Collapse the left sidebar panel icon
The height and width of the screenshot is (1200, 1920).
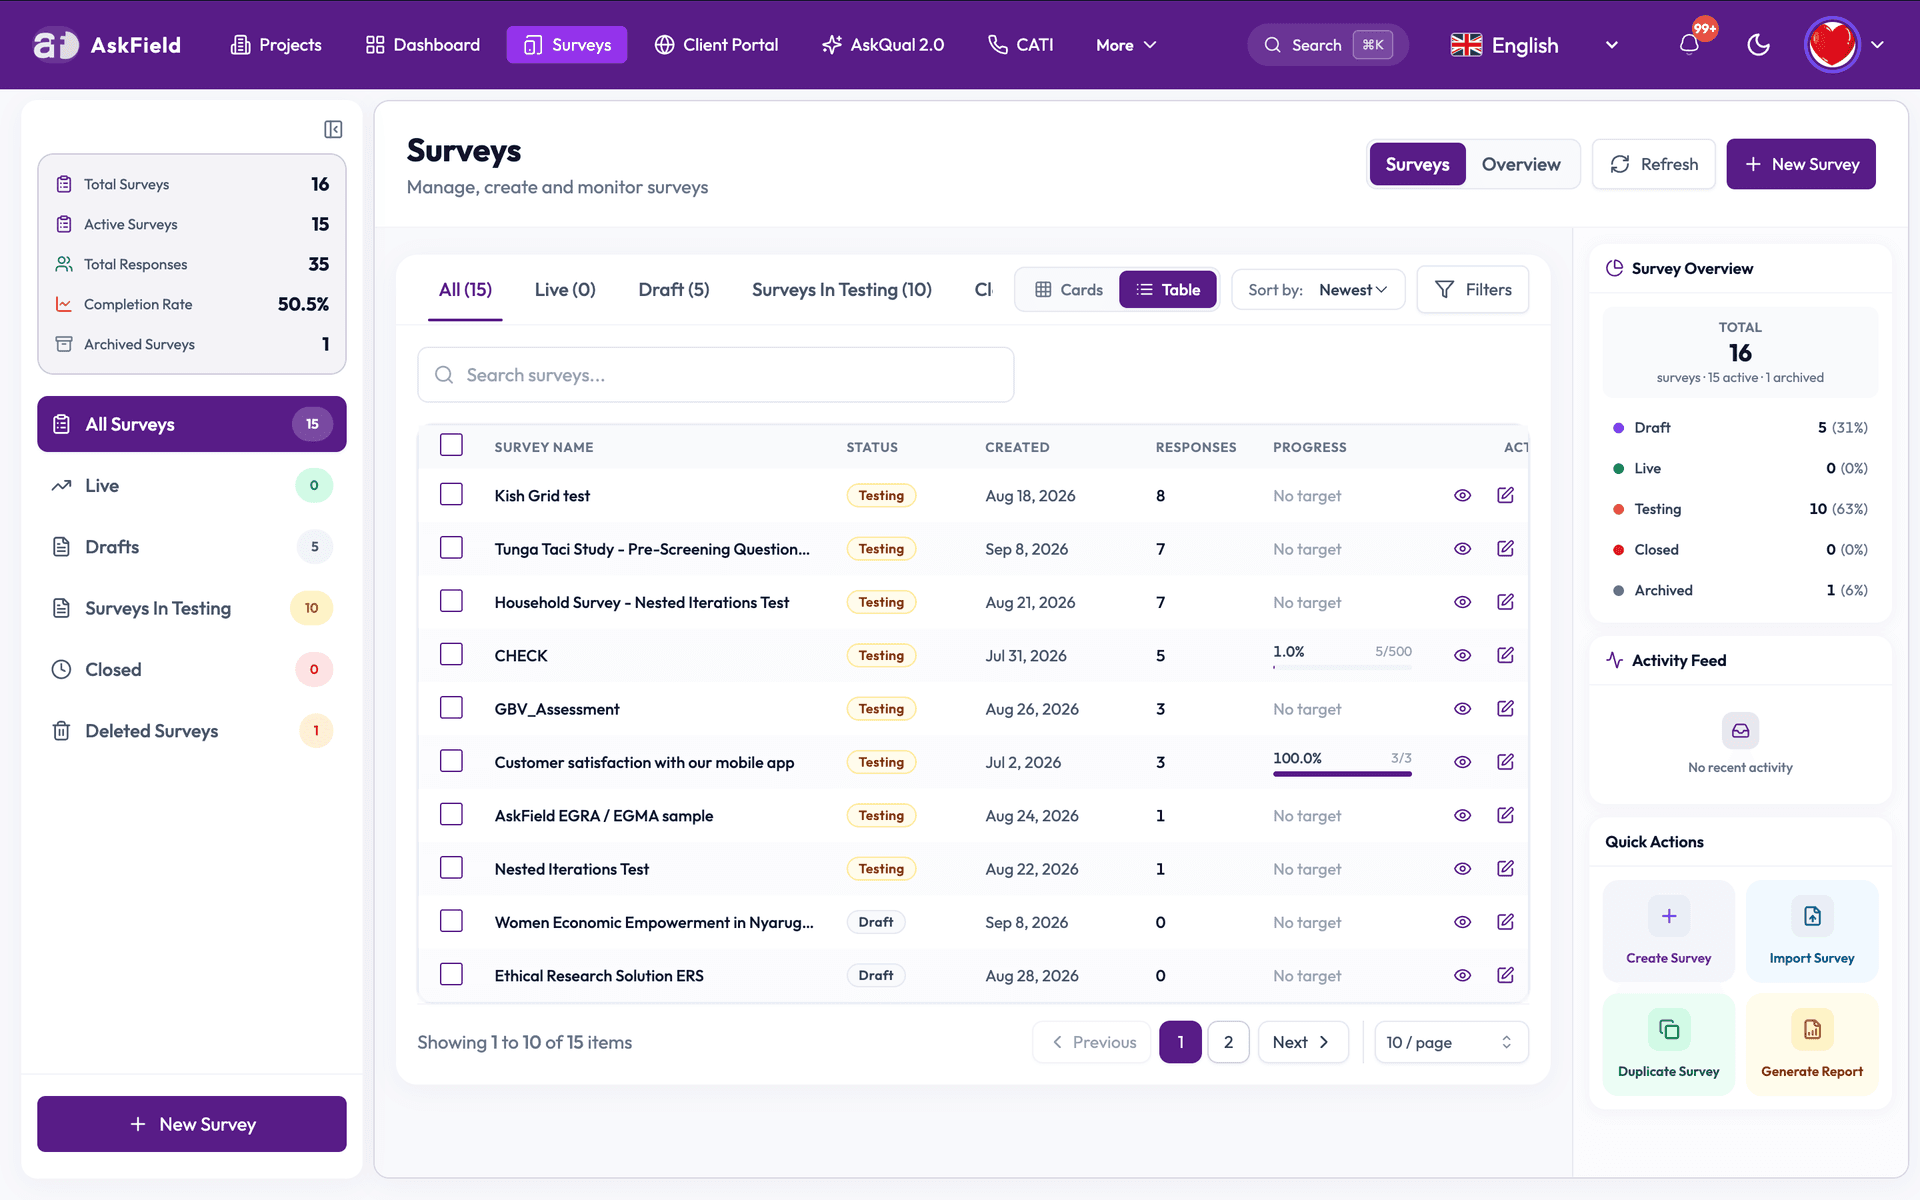(333, 129)
